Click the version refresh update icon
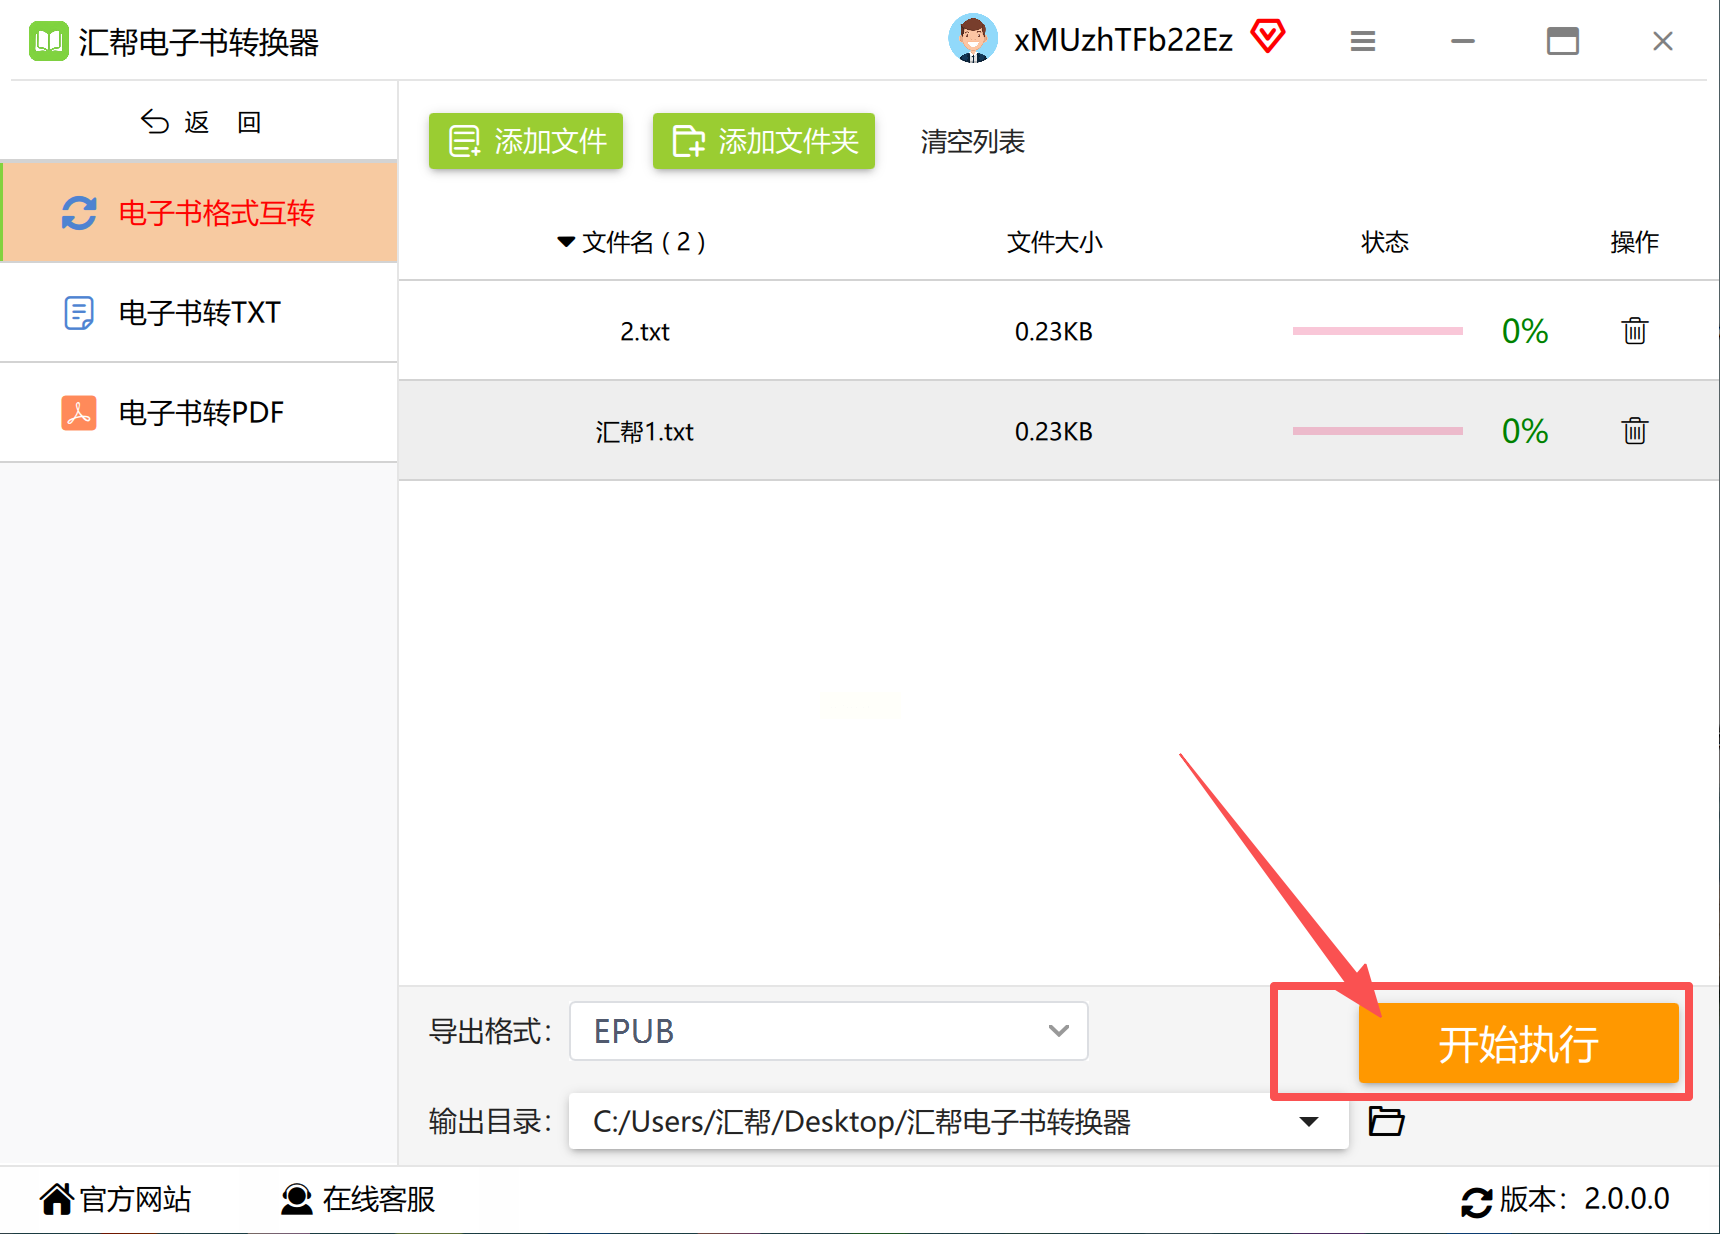Screen dimensions: 1720x1234 (1476, 1201)
